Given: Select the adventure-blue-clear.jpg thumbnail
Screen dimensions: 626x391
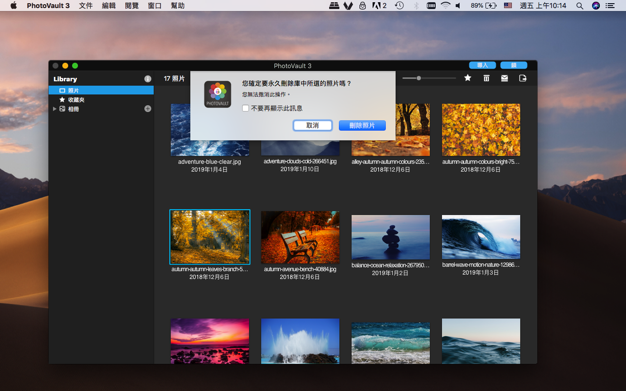Looking at the screenshot, I should tap(210, 130).
